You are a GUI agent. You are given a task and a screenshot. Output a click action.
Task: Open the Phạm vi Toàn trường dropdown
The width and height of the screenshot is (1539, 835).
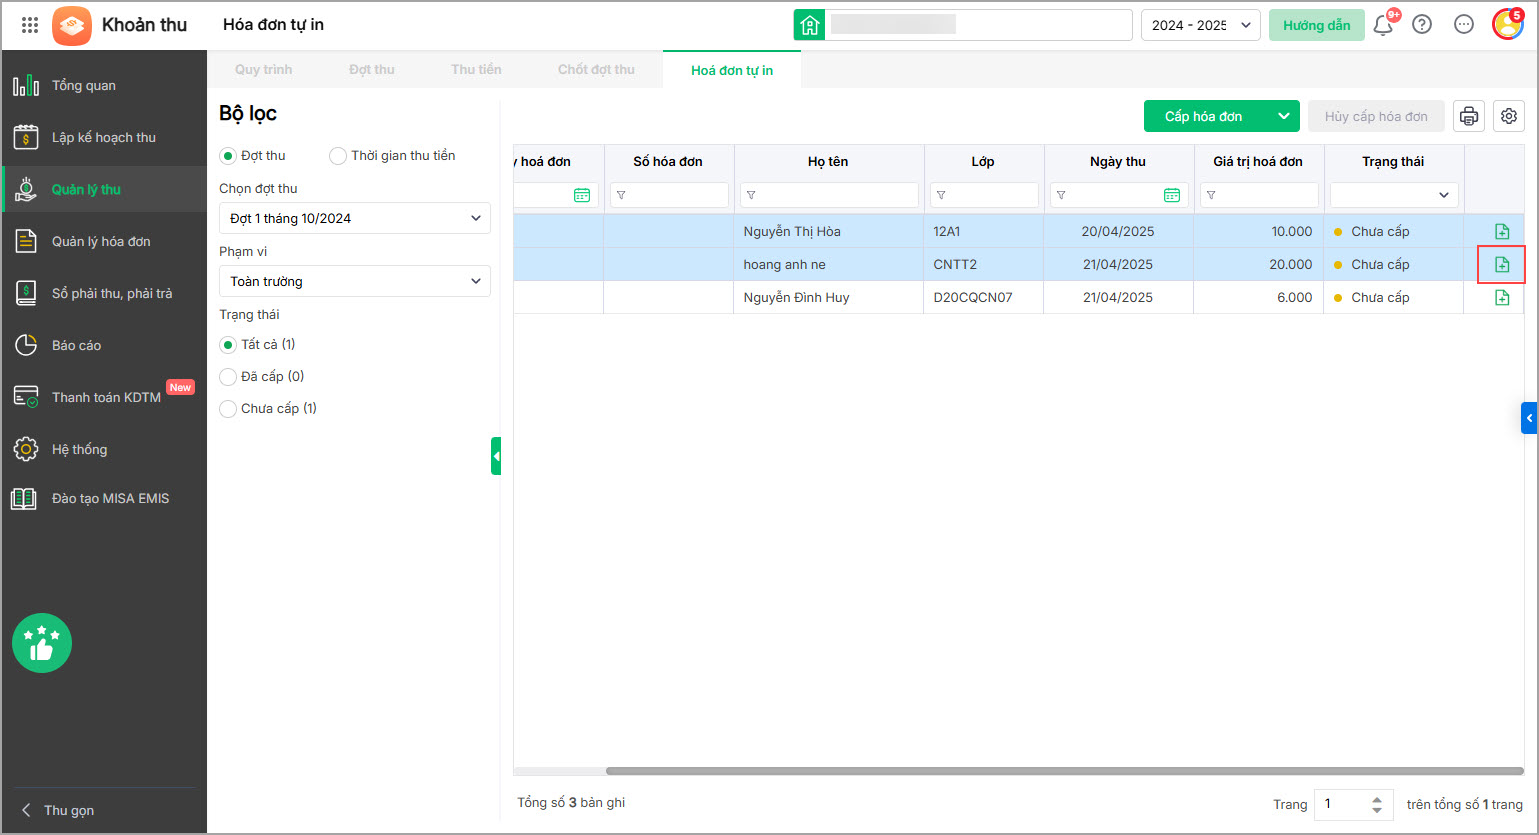355,281
